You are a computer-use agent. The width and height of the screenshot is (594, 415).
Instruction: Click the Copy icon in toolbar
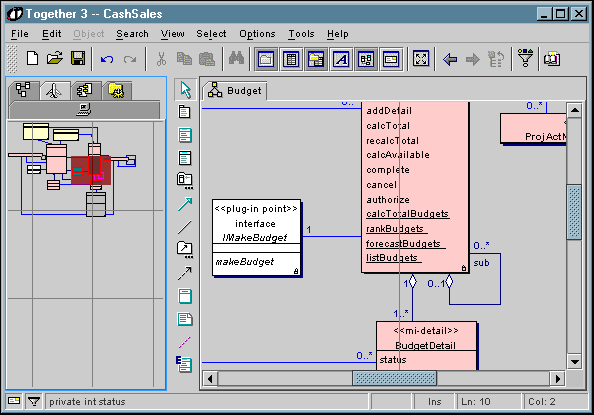tap(184, 59)
